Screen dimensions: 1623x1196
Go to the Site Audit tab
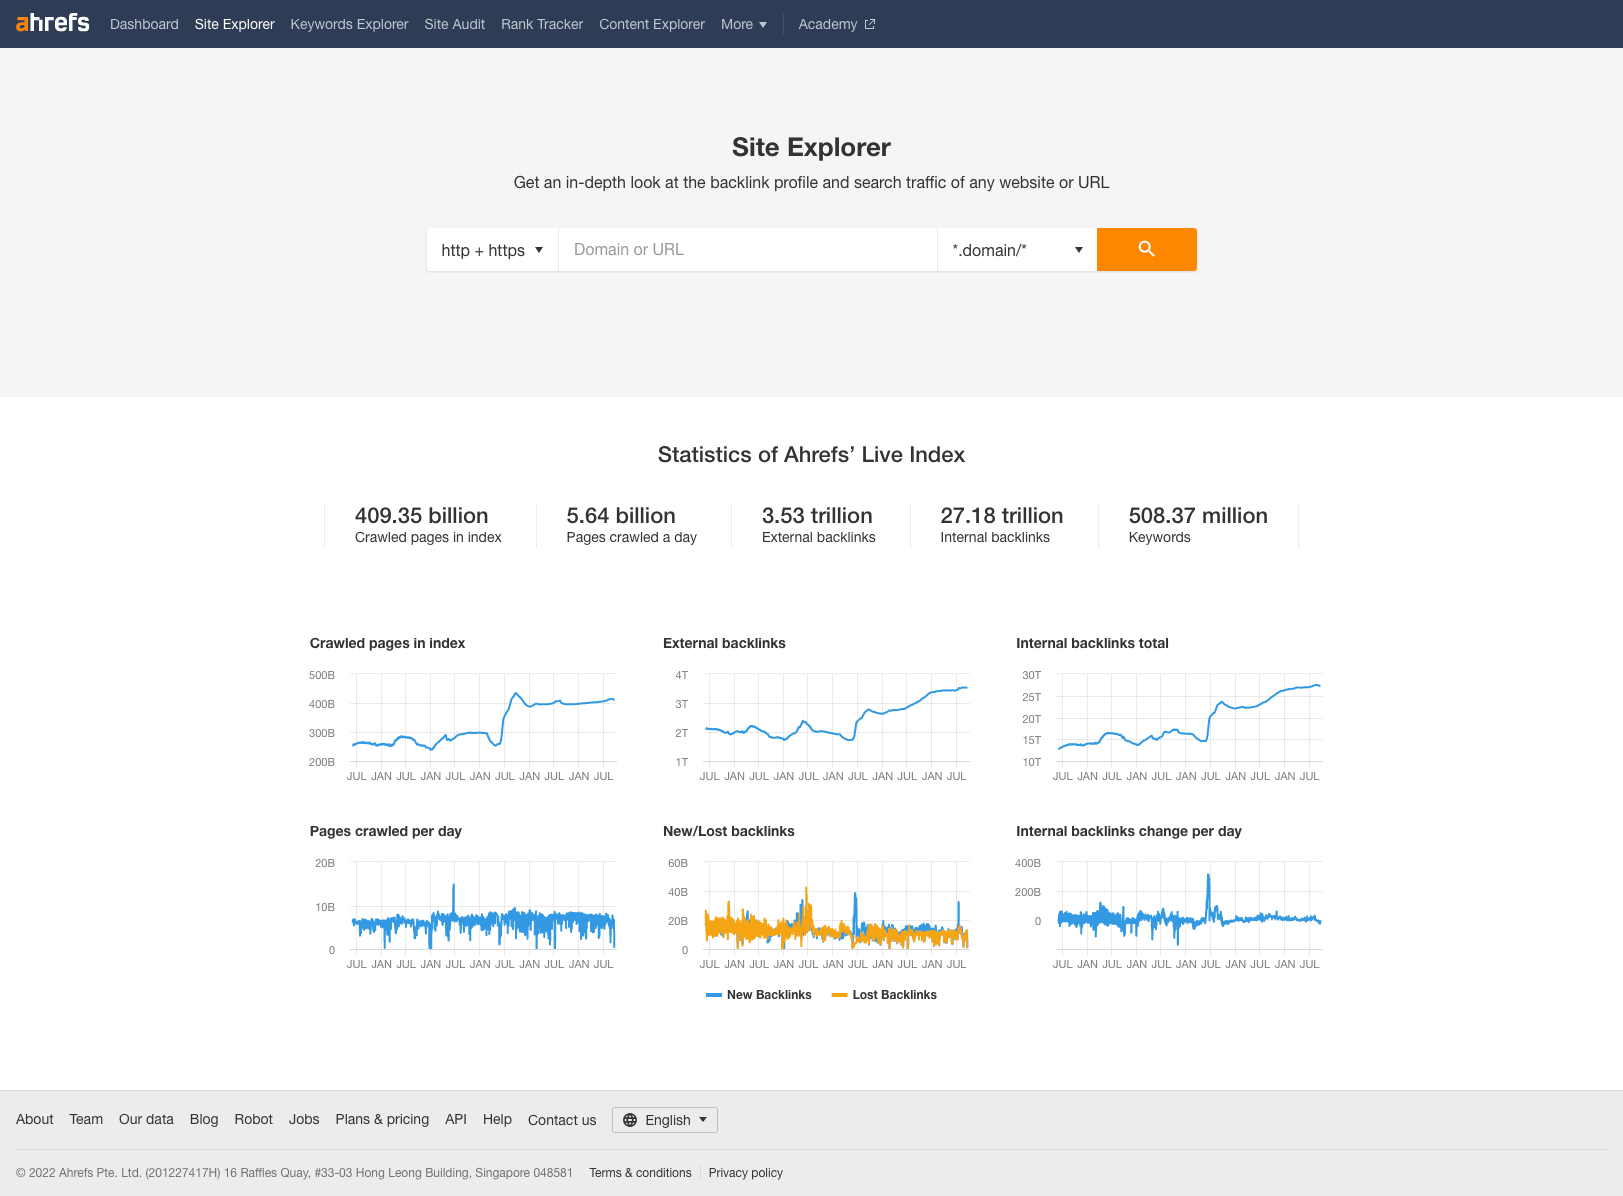(454, 24)
